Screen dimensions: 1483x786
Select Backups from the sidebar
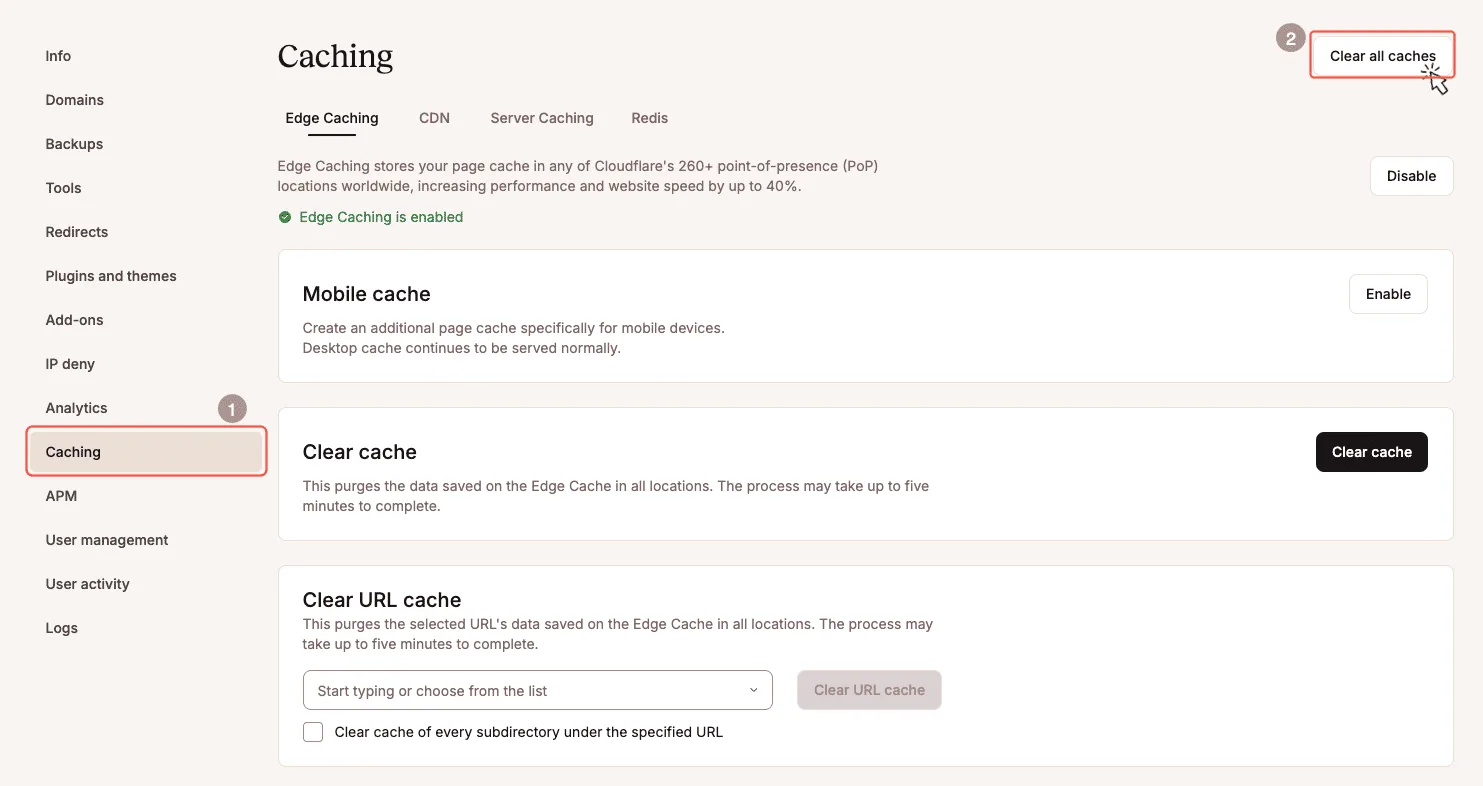tap(74, 144)
